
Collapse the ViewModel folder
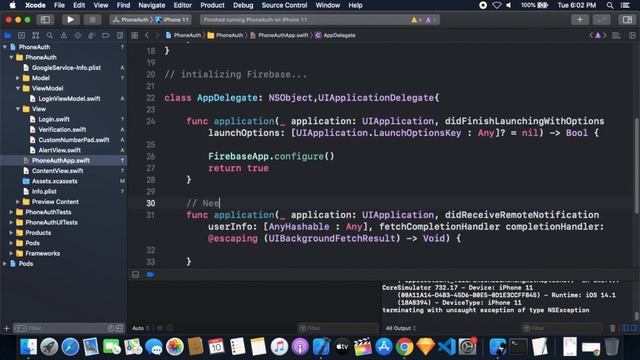pos(18,88)
